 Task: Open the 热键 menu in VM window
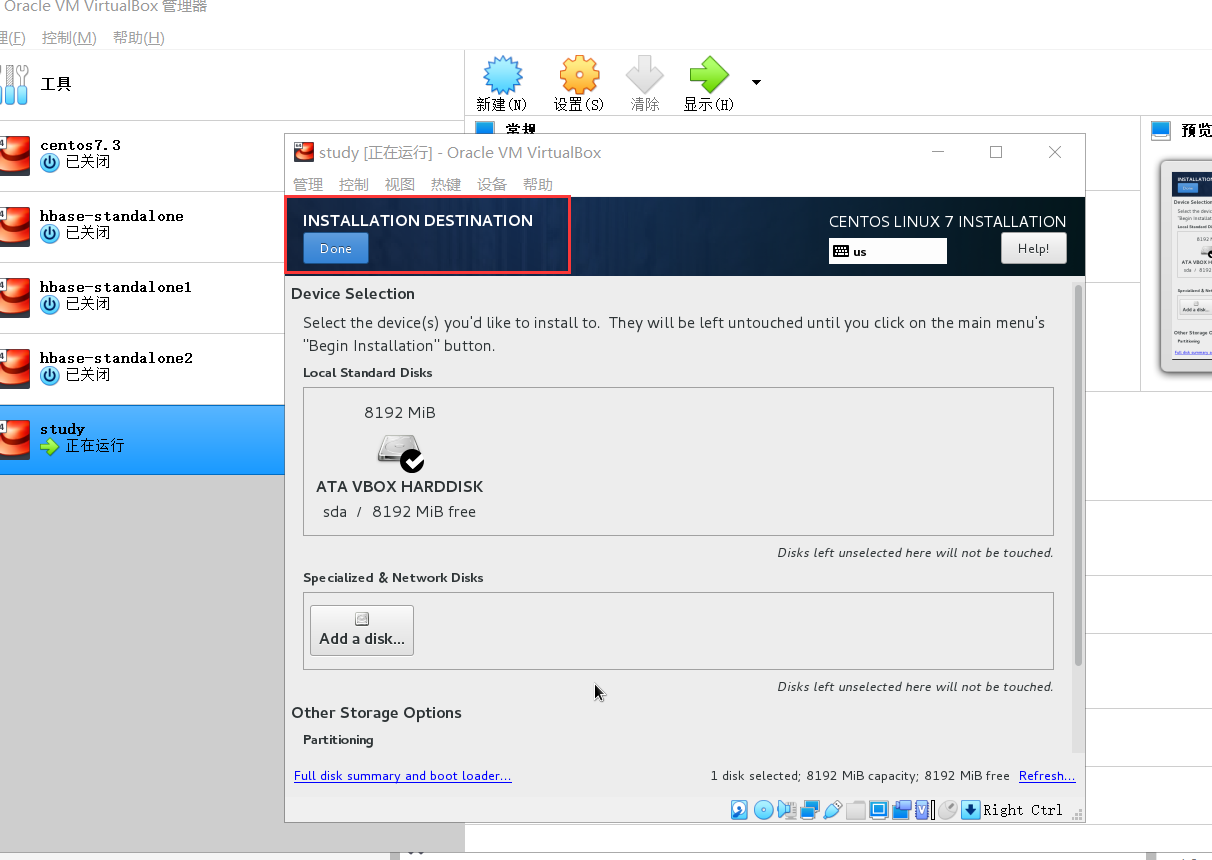[445, 184]
